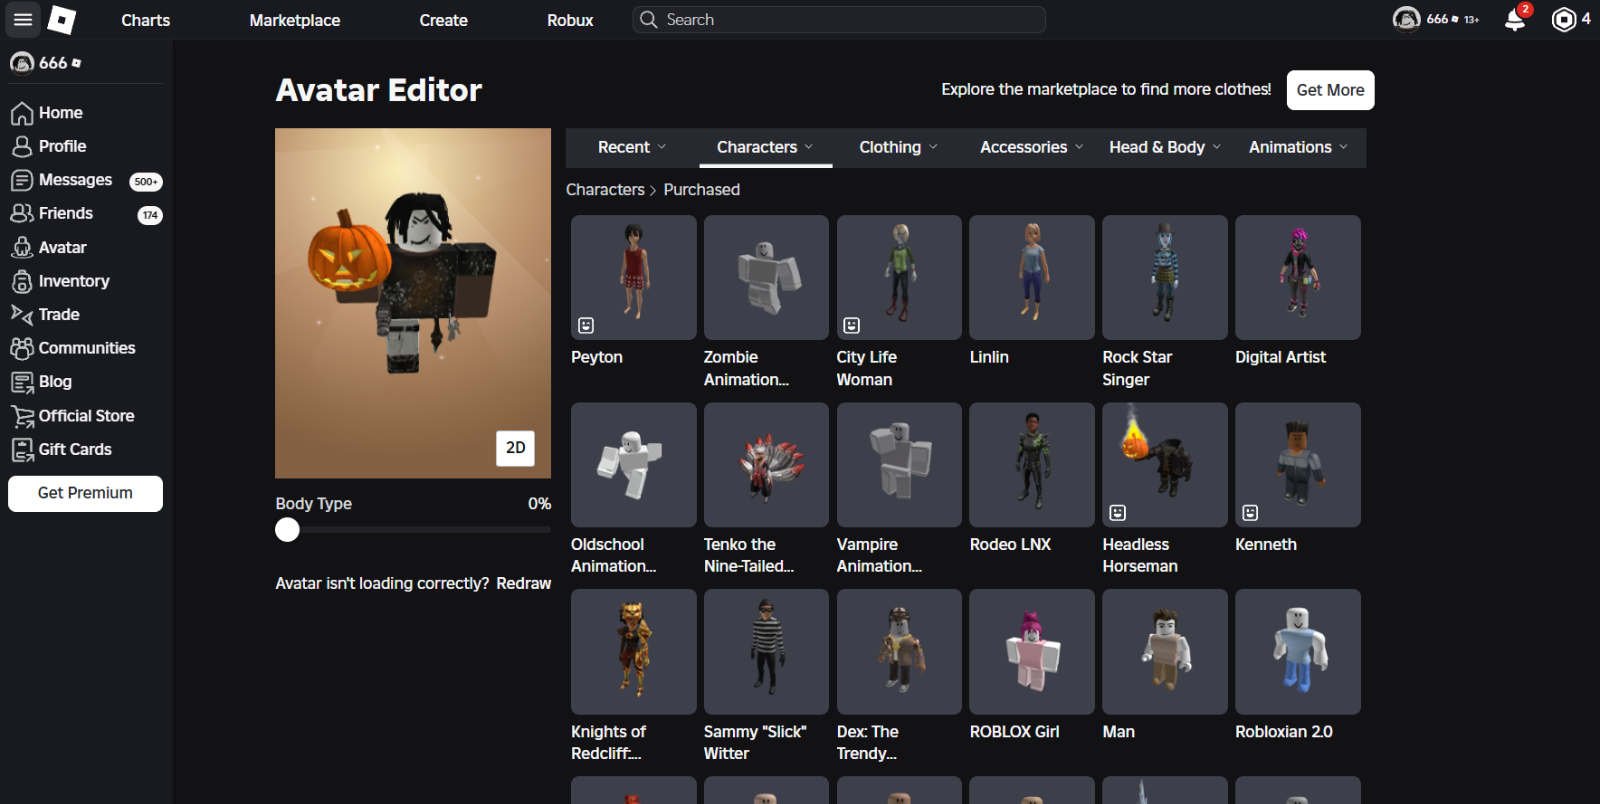Screen dimensions: 1600x804
Task: Open the notifications bell
Action: (1515, 20)
